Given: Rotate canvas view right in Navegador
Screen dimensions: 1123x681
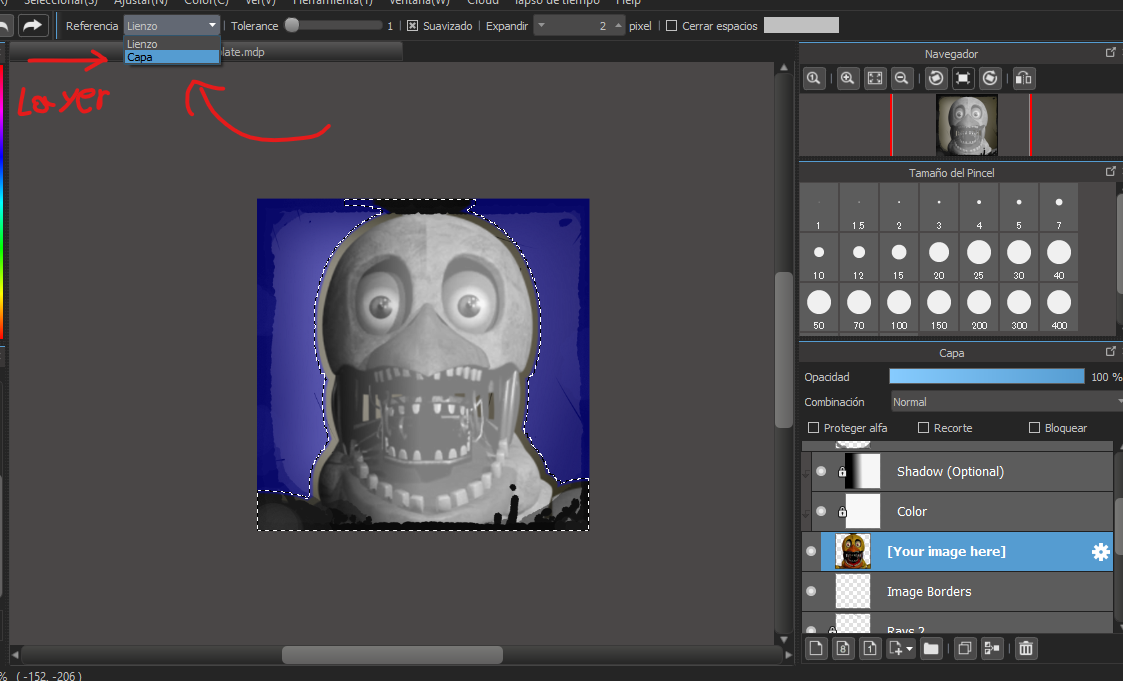Looking at the screenshot, I should click(989, 78).
